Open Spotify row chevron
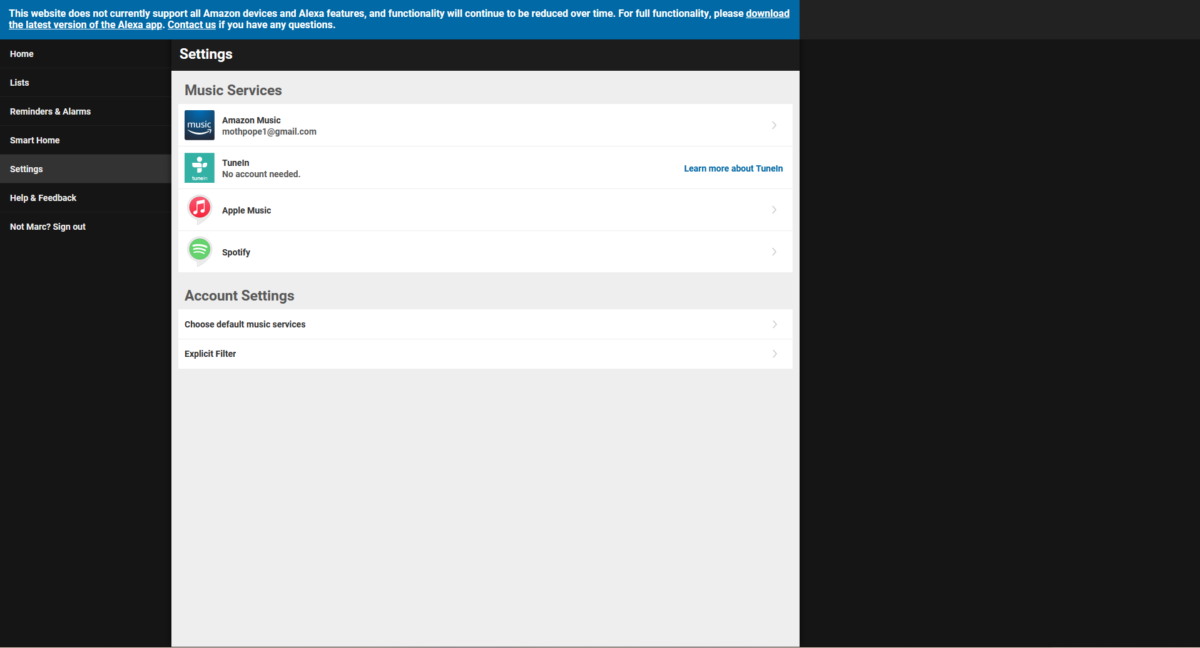This screenshot has height=648, width=1200. [774, 252]
